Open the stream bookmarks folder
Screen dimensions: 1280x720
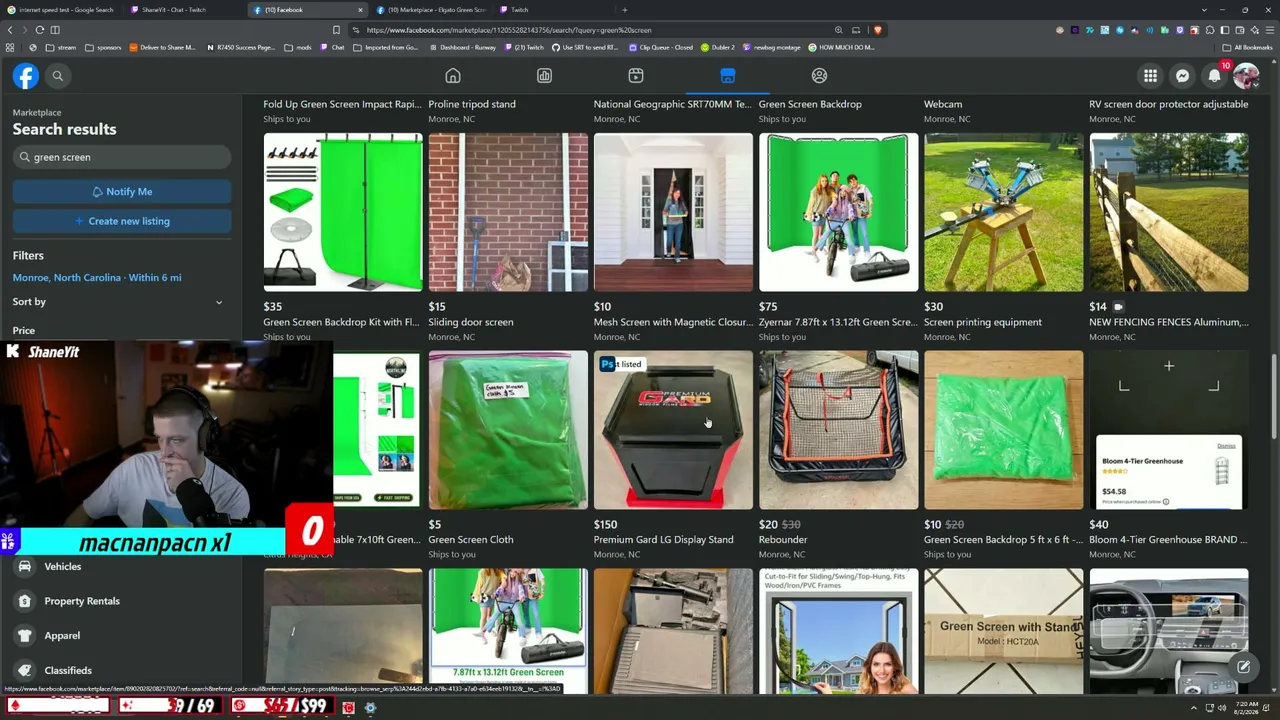(61, 47)
